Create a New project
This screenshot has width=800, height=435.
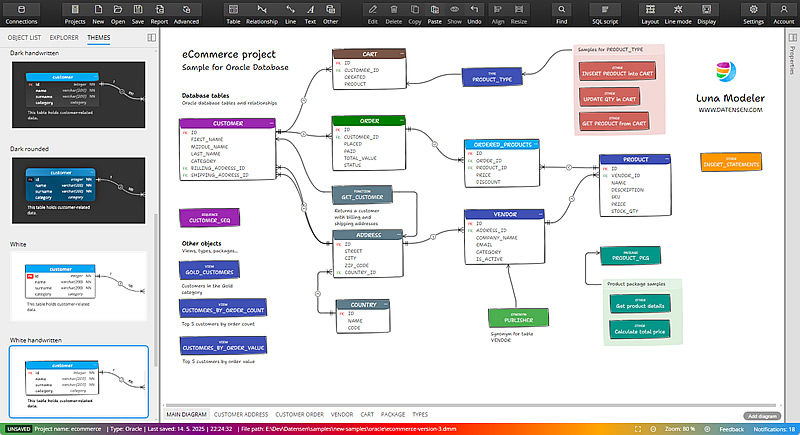click(98, 14)
